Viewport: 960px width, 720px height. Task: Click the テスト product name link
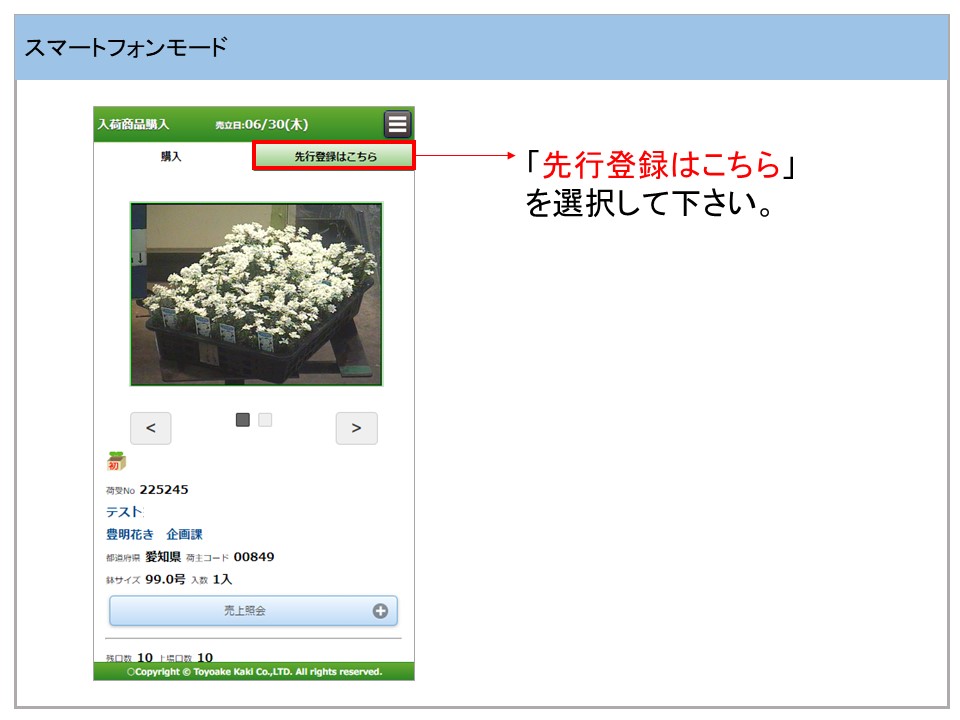click(x=124, y=512)
